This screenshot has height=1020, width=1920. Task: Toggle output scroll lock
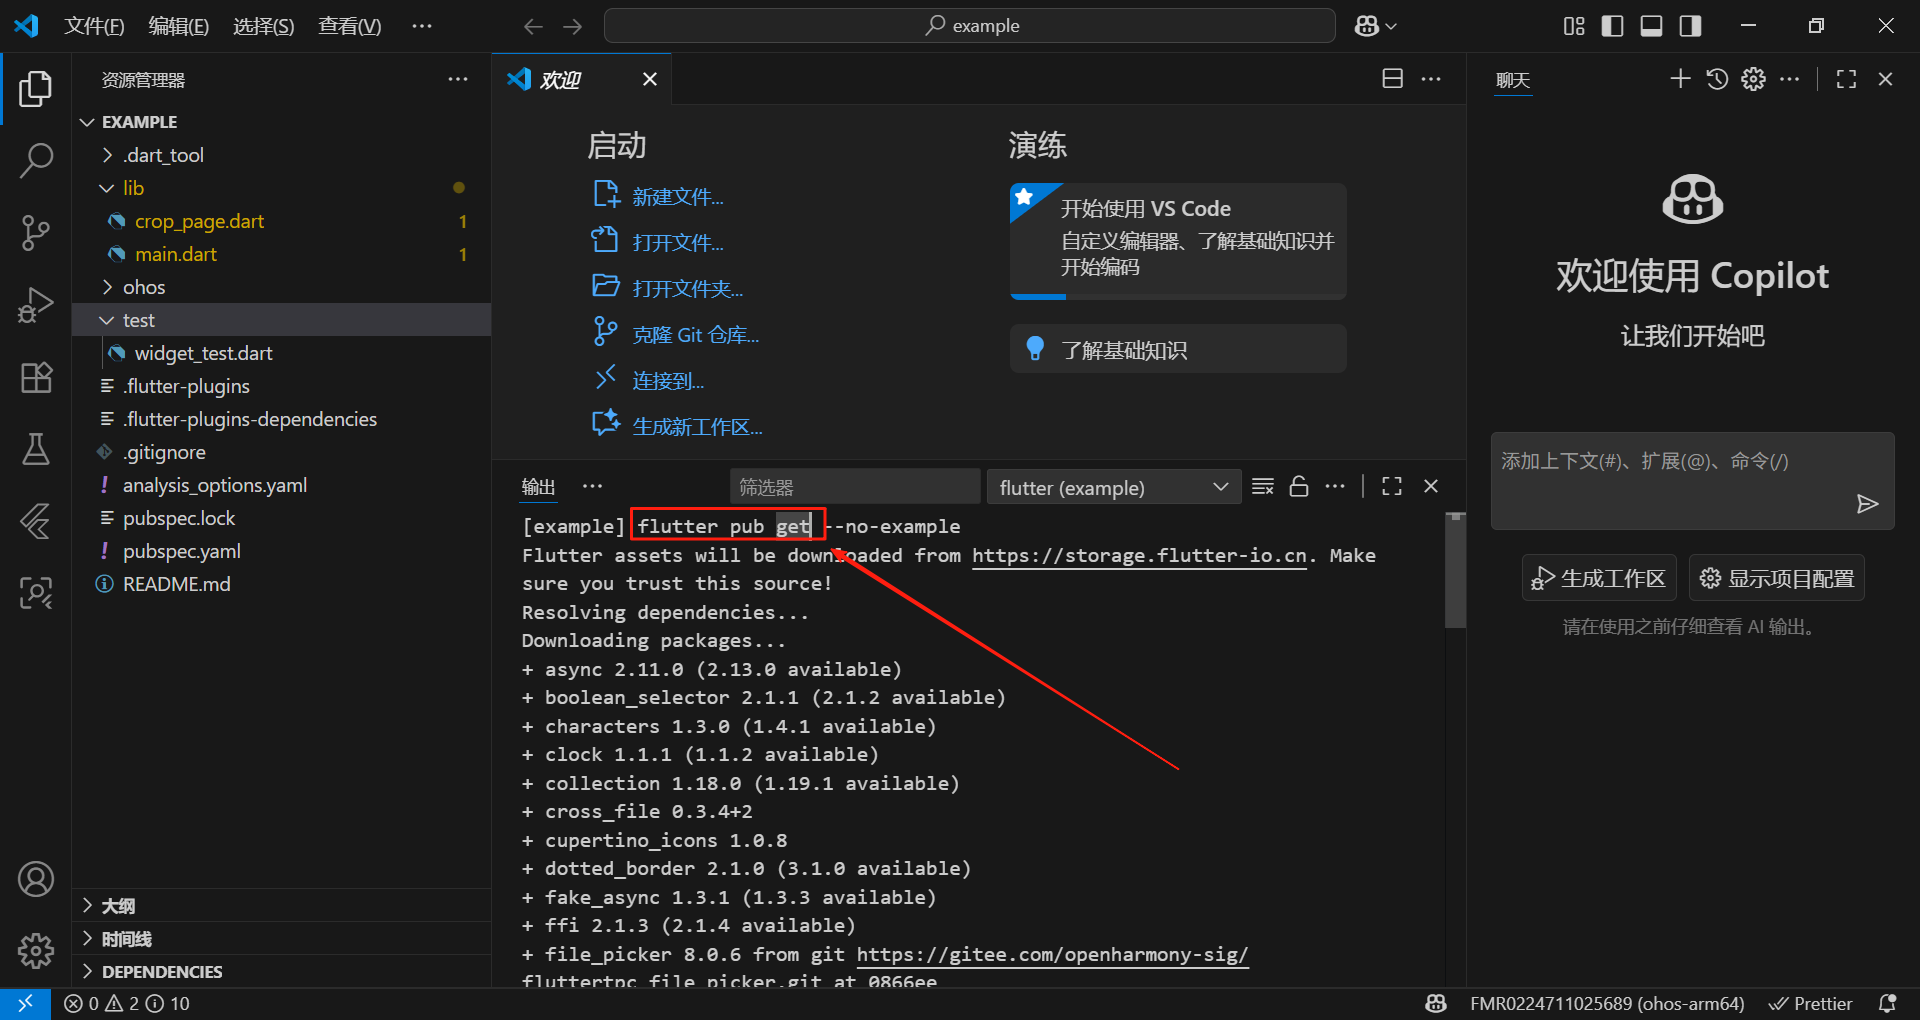(x=1299, y=486)
